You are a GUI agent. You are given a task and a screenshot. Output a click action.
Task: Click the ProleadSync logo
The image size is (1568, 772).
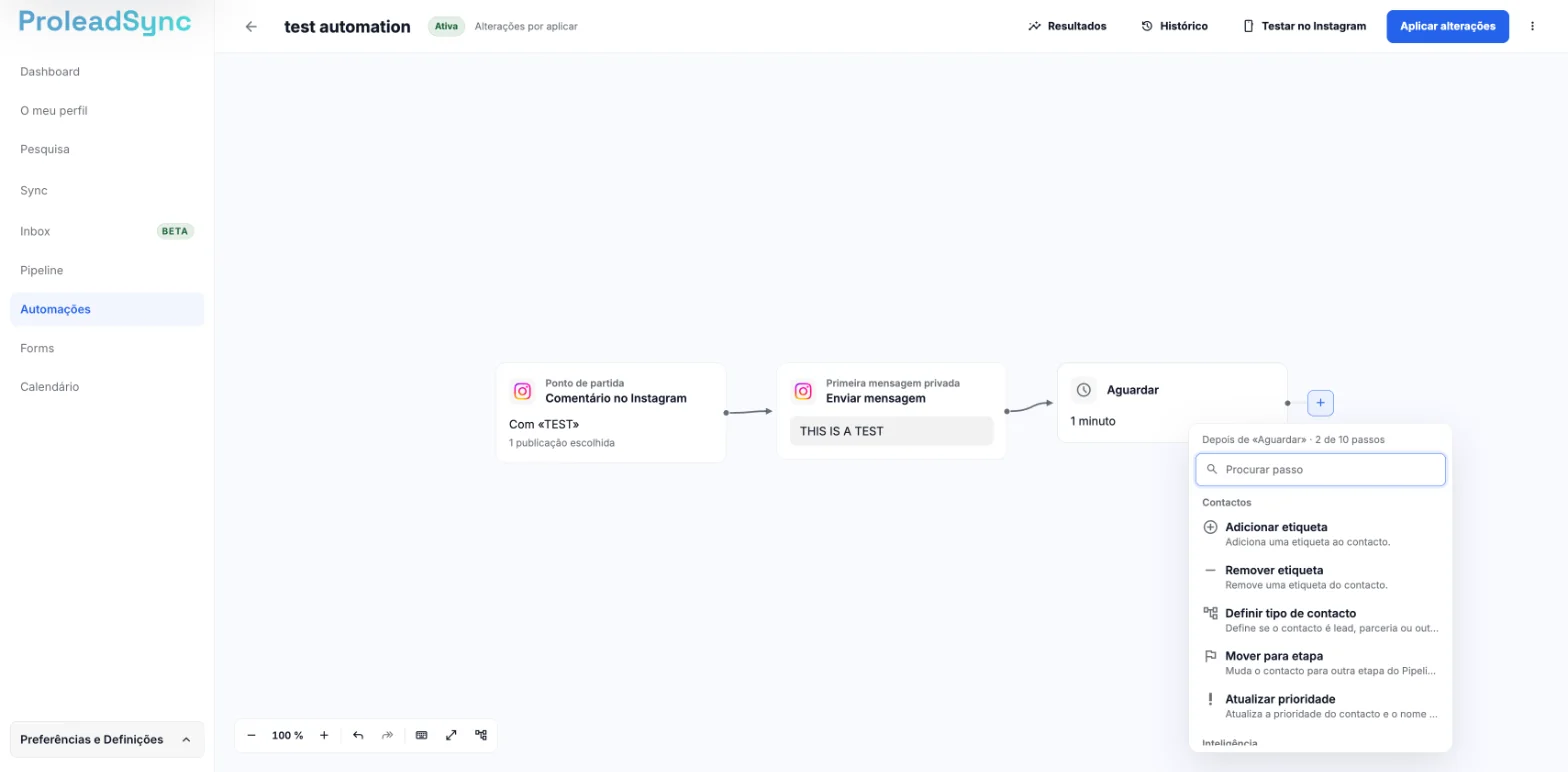[105, 22]
